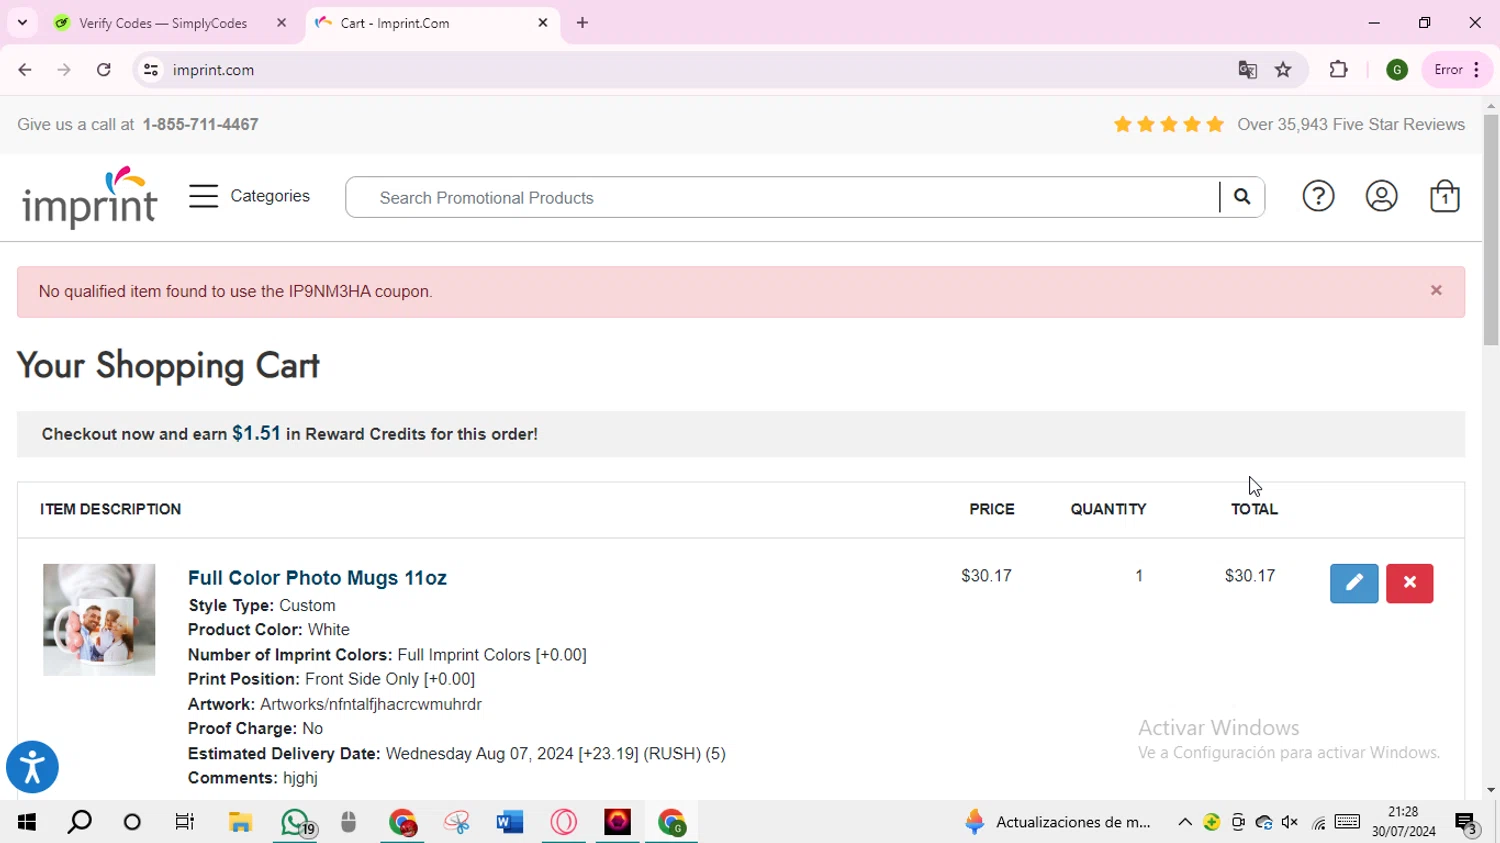Open the Over 35,943 Five Star Reviews link
The height and width of the screenshot is (843, 1500).
pyautogui.click(x=1351, y=125)
